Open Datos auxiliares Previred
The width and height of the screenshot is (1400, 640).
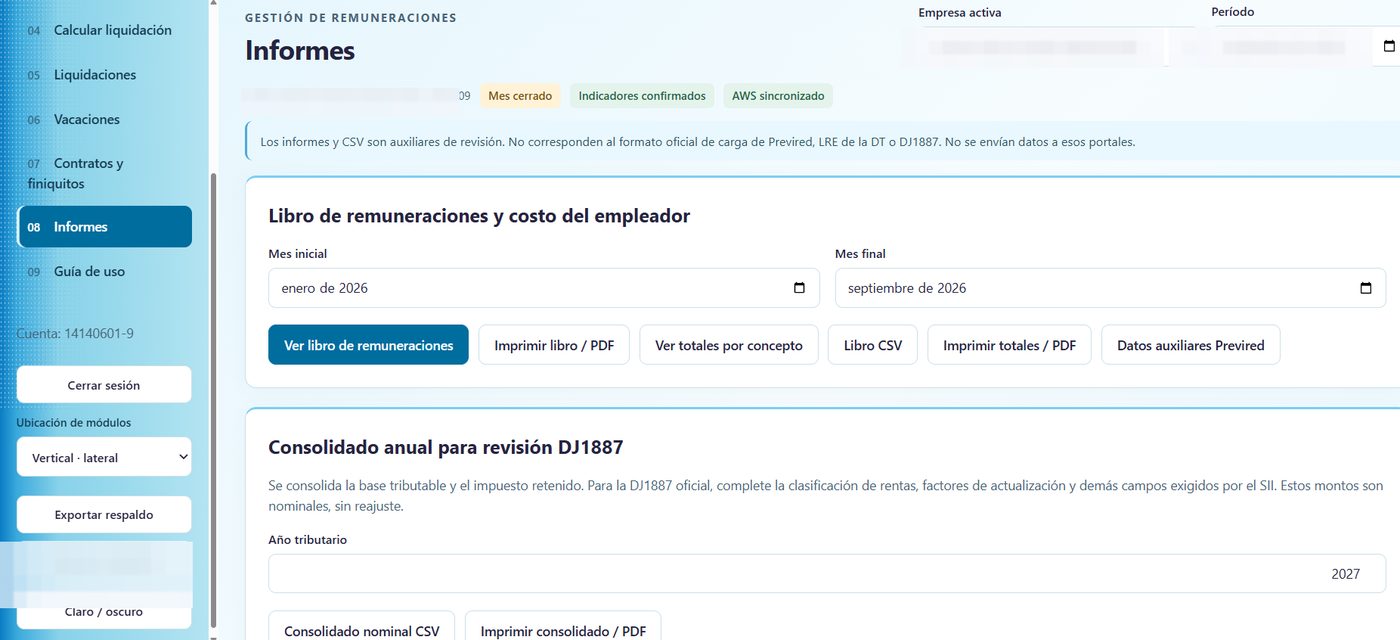[1191, 345]
